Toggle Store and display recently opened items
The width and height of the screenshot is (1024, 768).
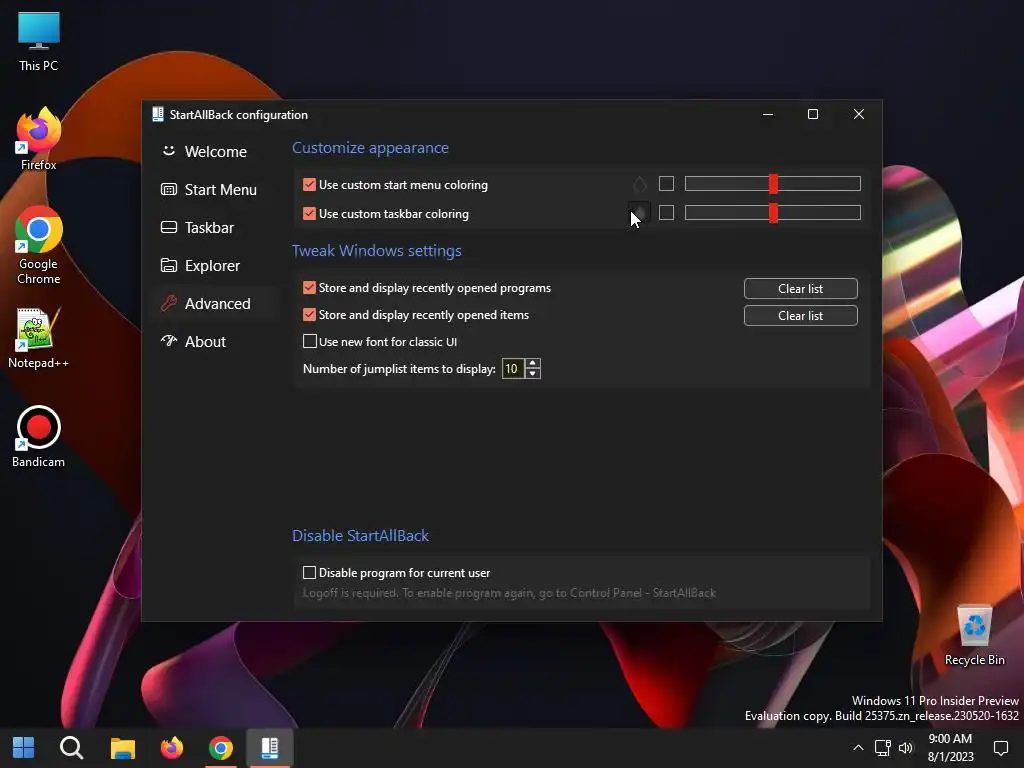(x=310, y=315)
